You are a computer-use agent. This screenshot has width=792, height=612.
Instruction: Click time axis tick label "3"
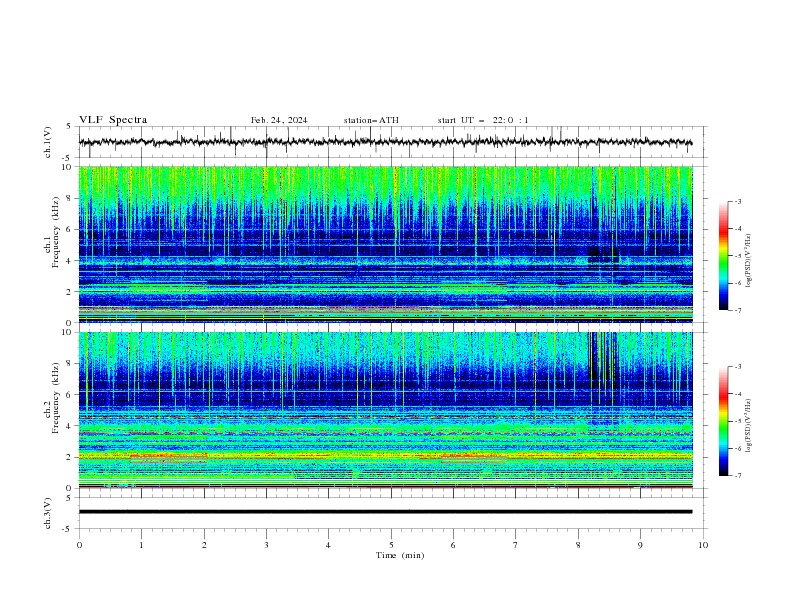coord(266,545)
